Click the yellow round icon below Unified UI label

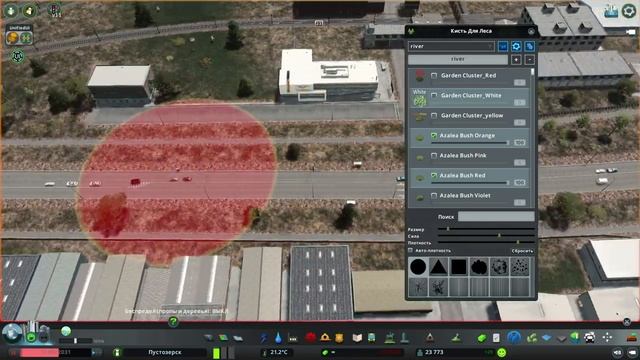(x=12, y=38)
